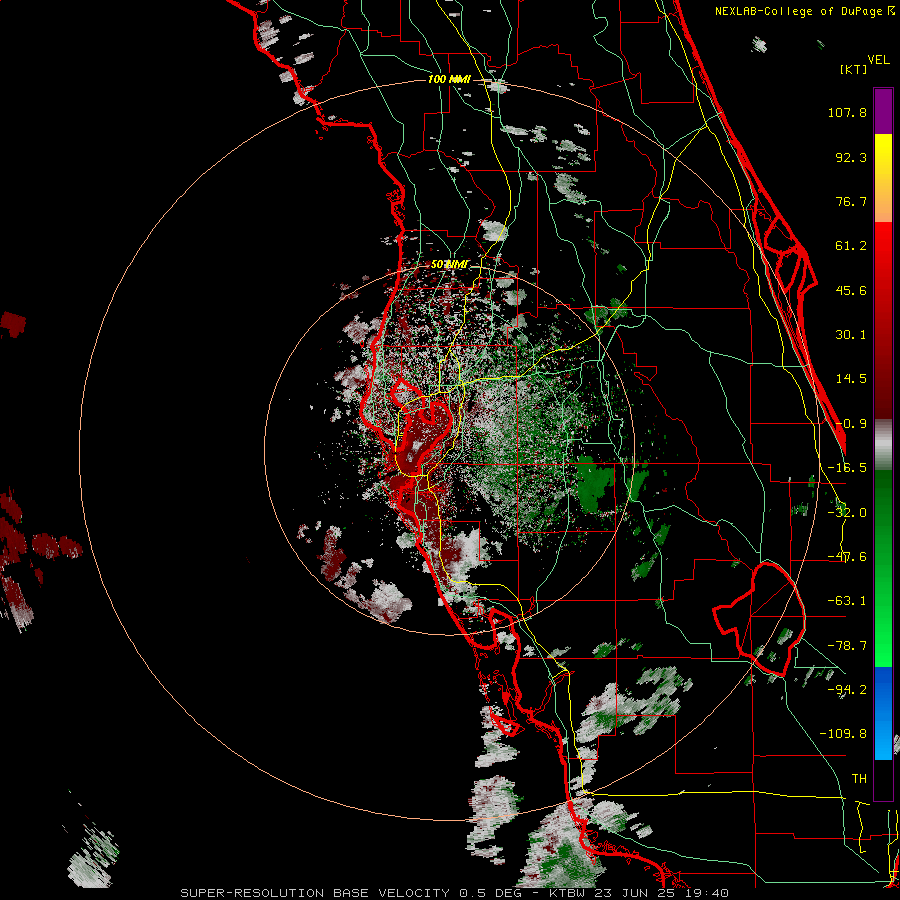Select the 30.1 velocity scale value
The image size is (900, 900).
point(851,335)
